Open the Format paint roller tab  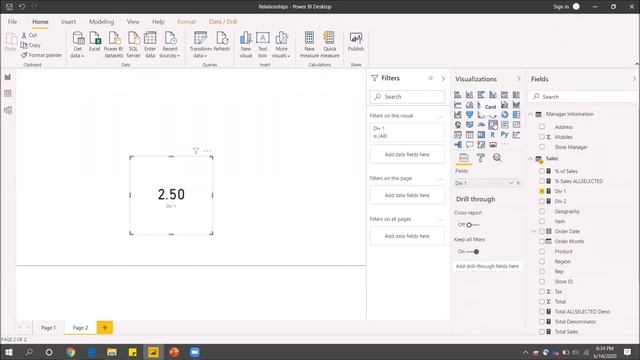(x=480, y=158)
